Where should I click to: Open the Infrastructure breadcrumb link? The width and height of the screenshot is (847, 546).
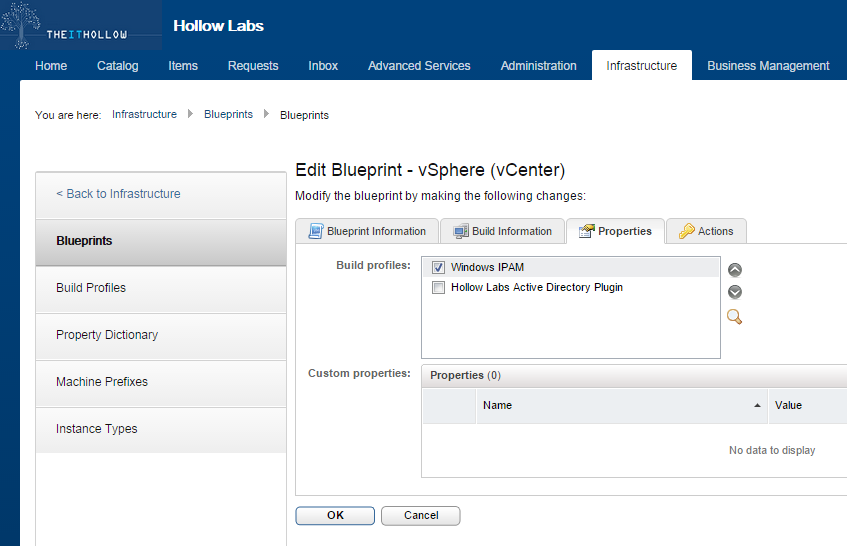click(x=144, y=115)
